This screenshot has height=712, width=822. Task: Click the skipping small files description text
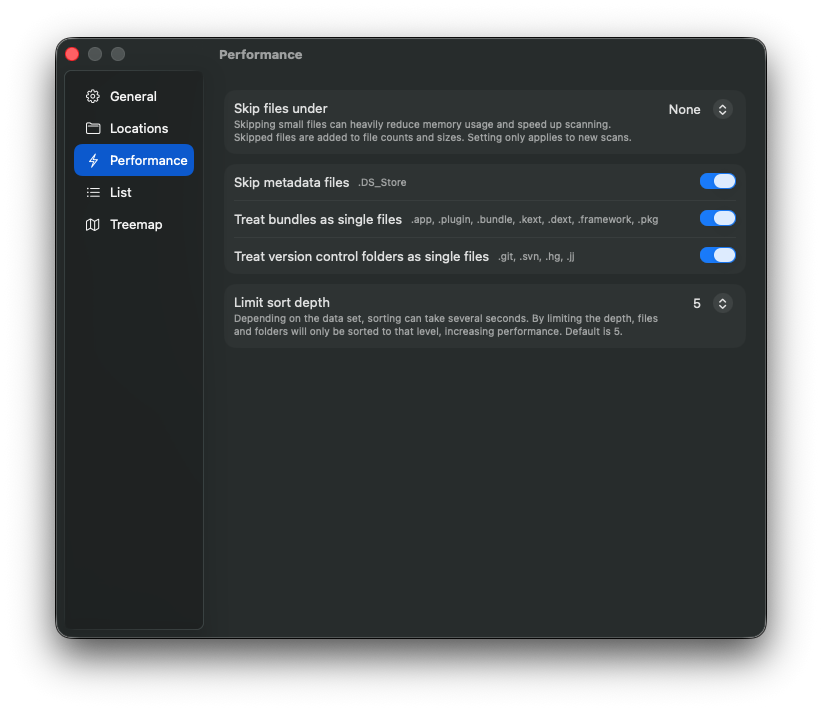coord(432,131)
